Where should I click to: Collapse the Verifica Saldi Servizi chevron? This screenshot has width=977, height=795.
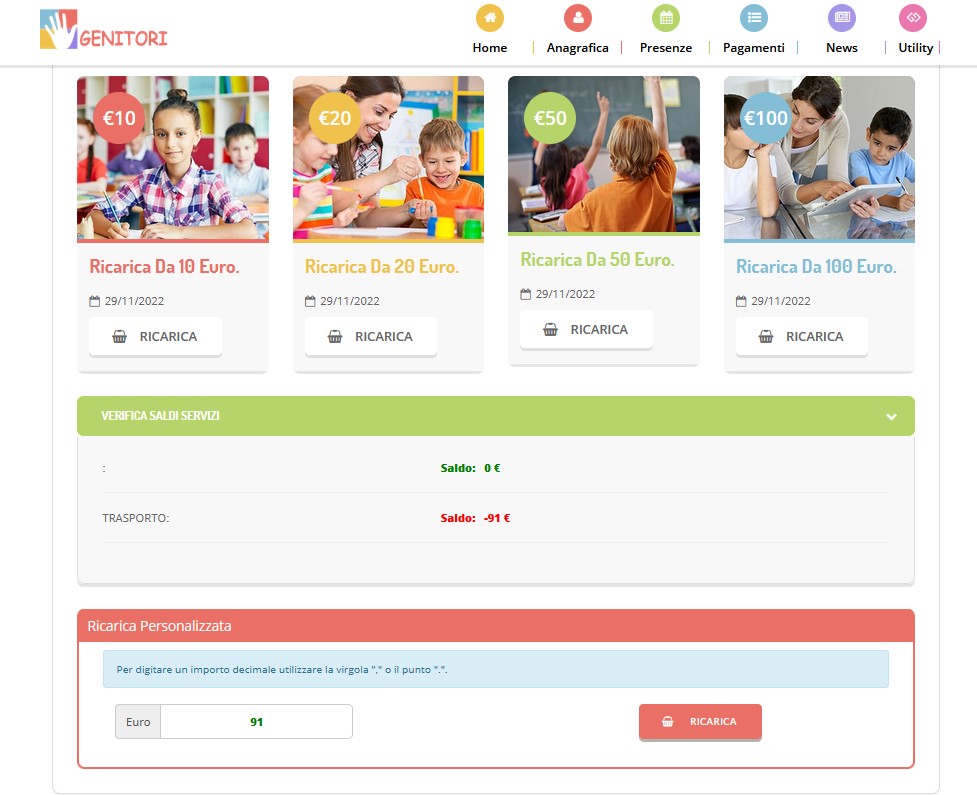tap(891, 417)
